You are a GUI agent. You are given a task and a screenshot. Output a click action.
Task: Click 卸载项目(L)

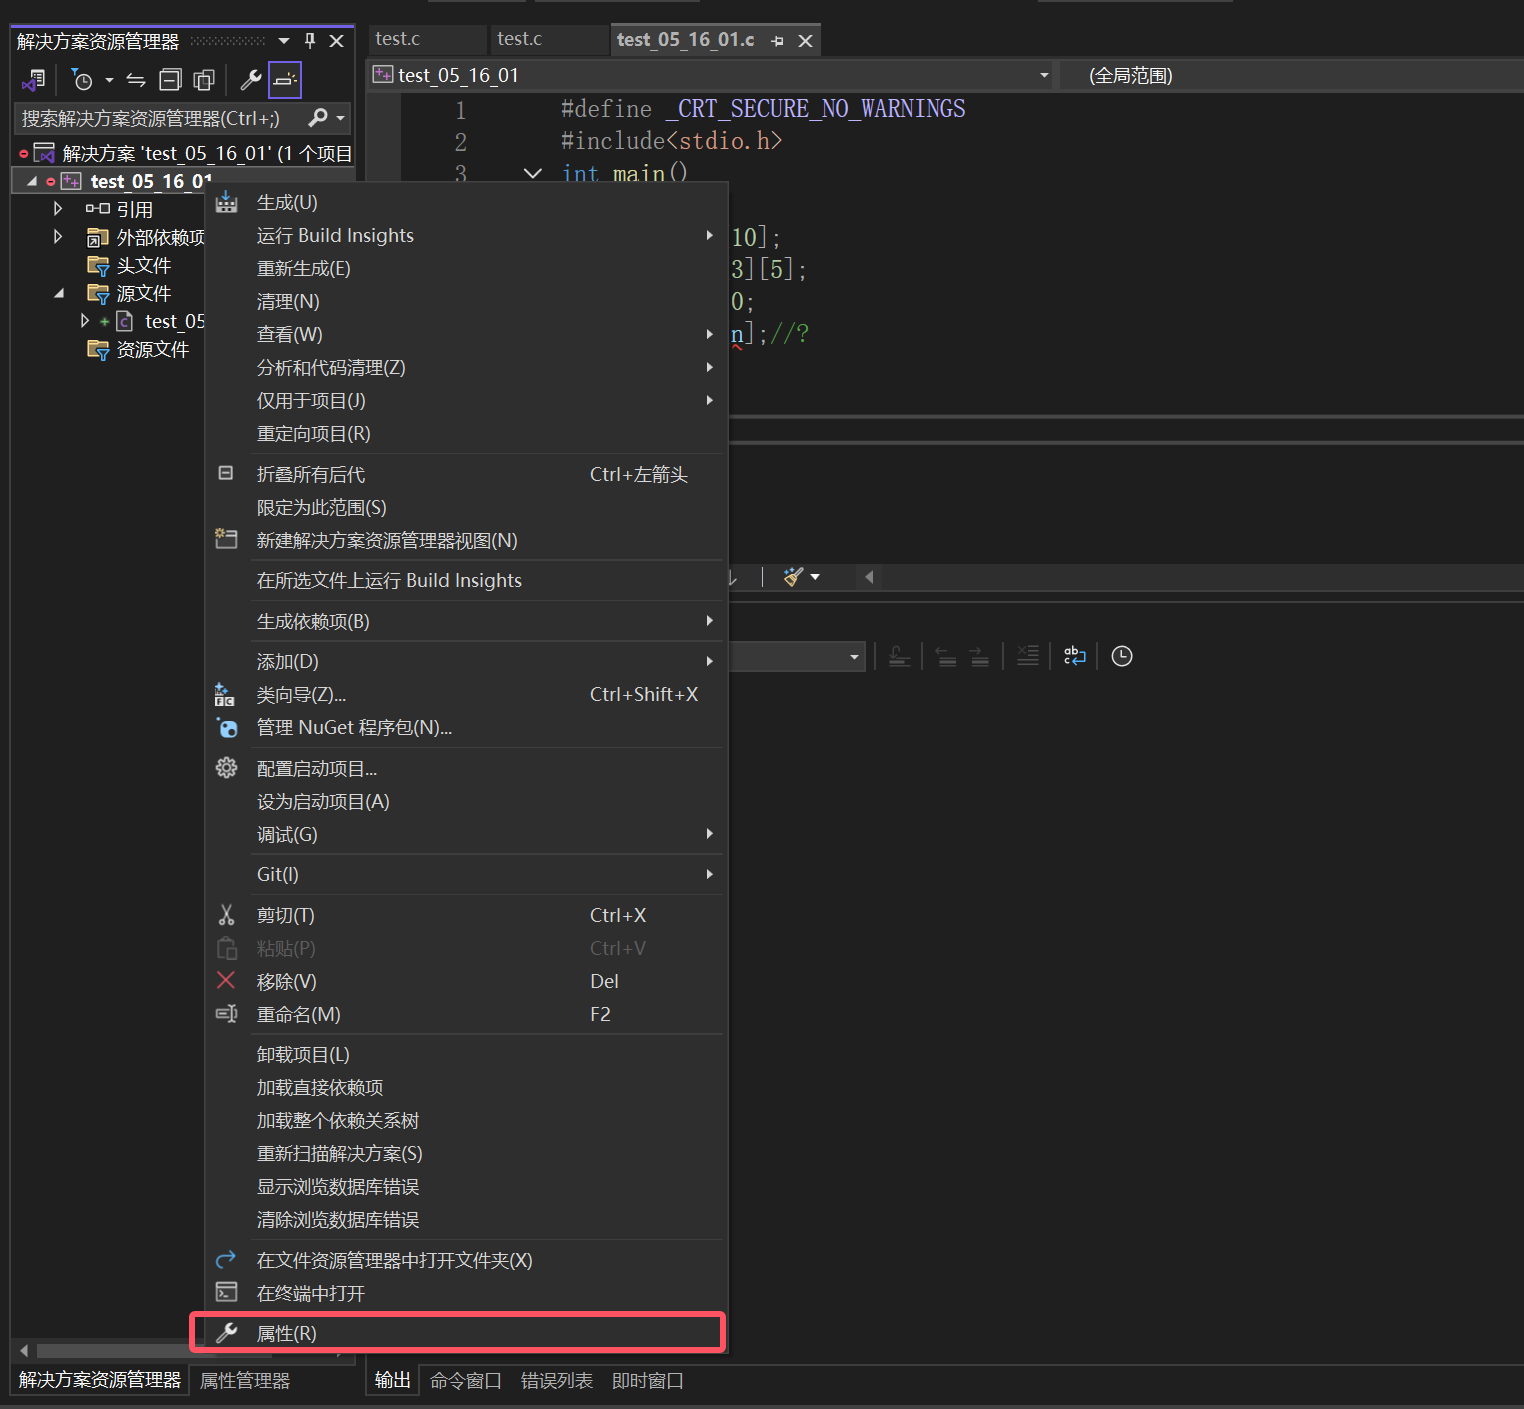tap(466, 1055)
